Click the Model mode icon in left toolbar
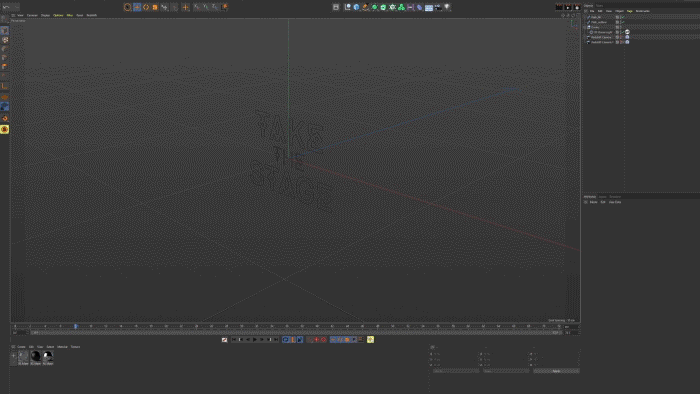 pos(4,31)
